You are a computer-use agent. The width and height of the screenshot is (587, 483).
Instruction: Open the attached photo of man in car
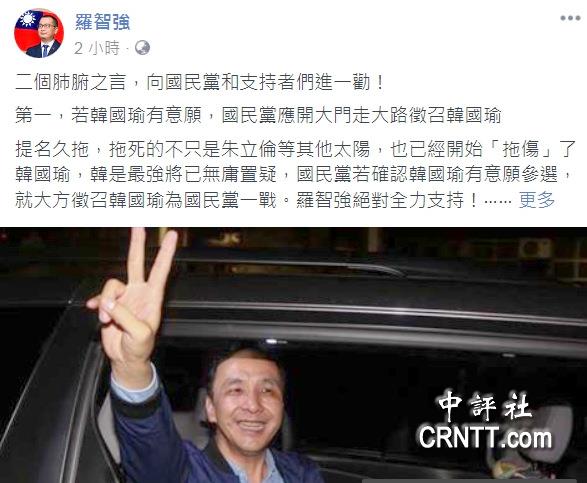pos(294,355)
